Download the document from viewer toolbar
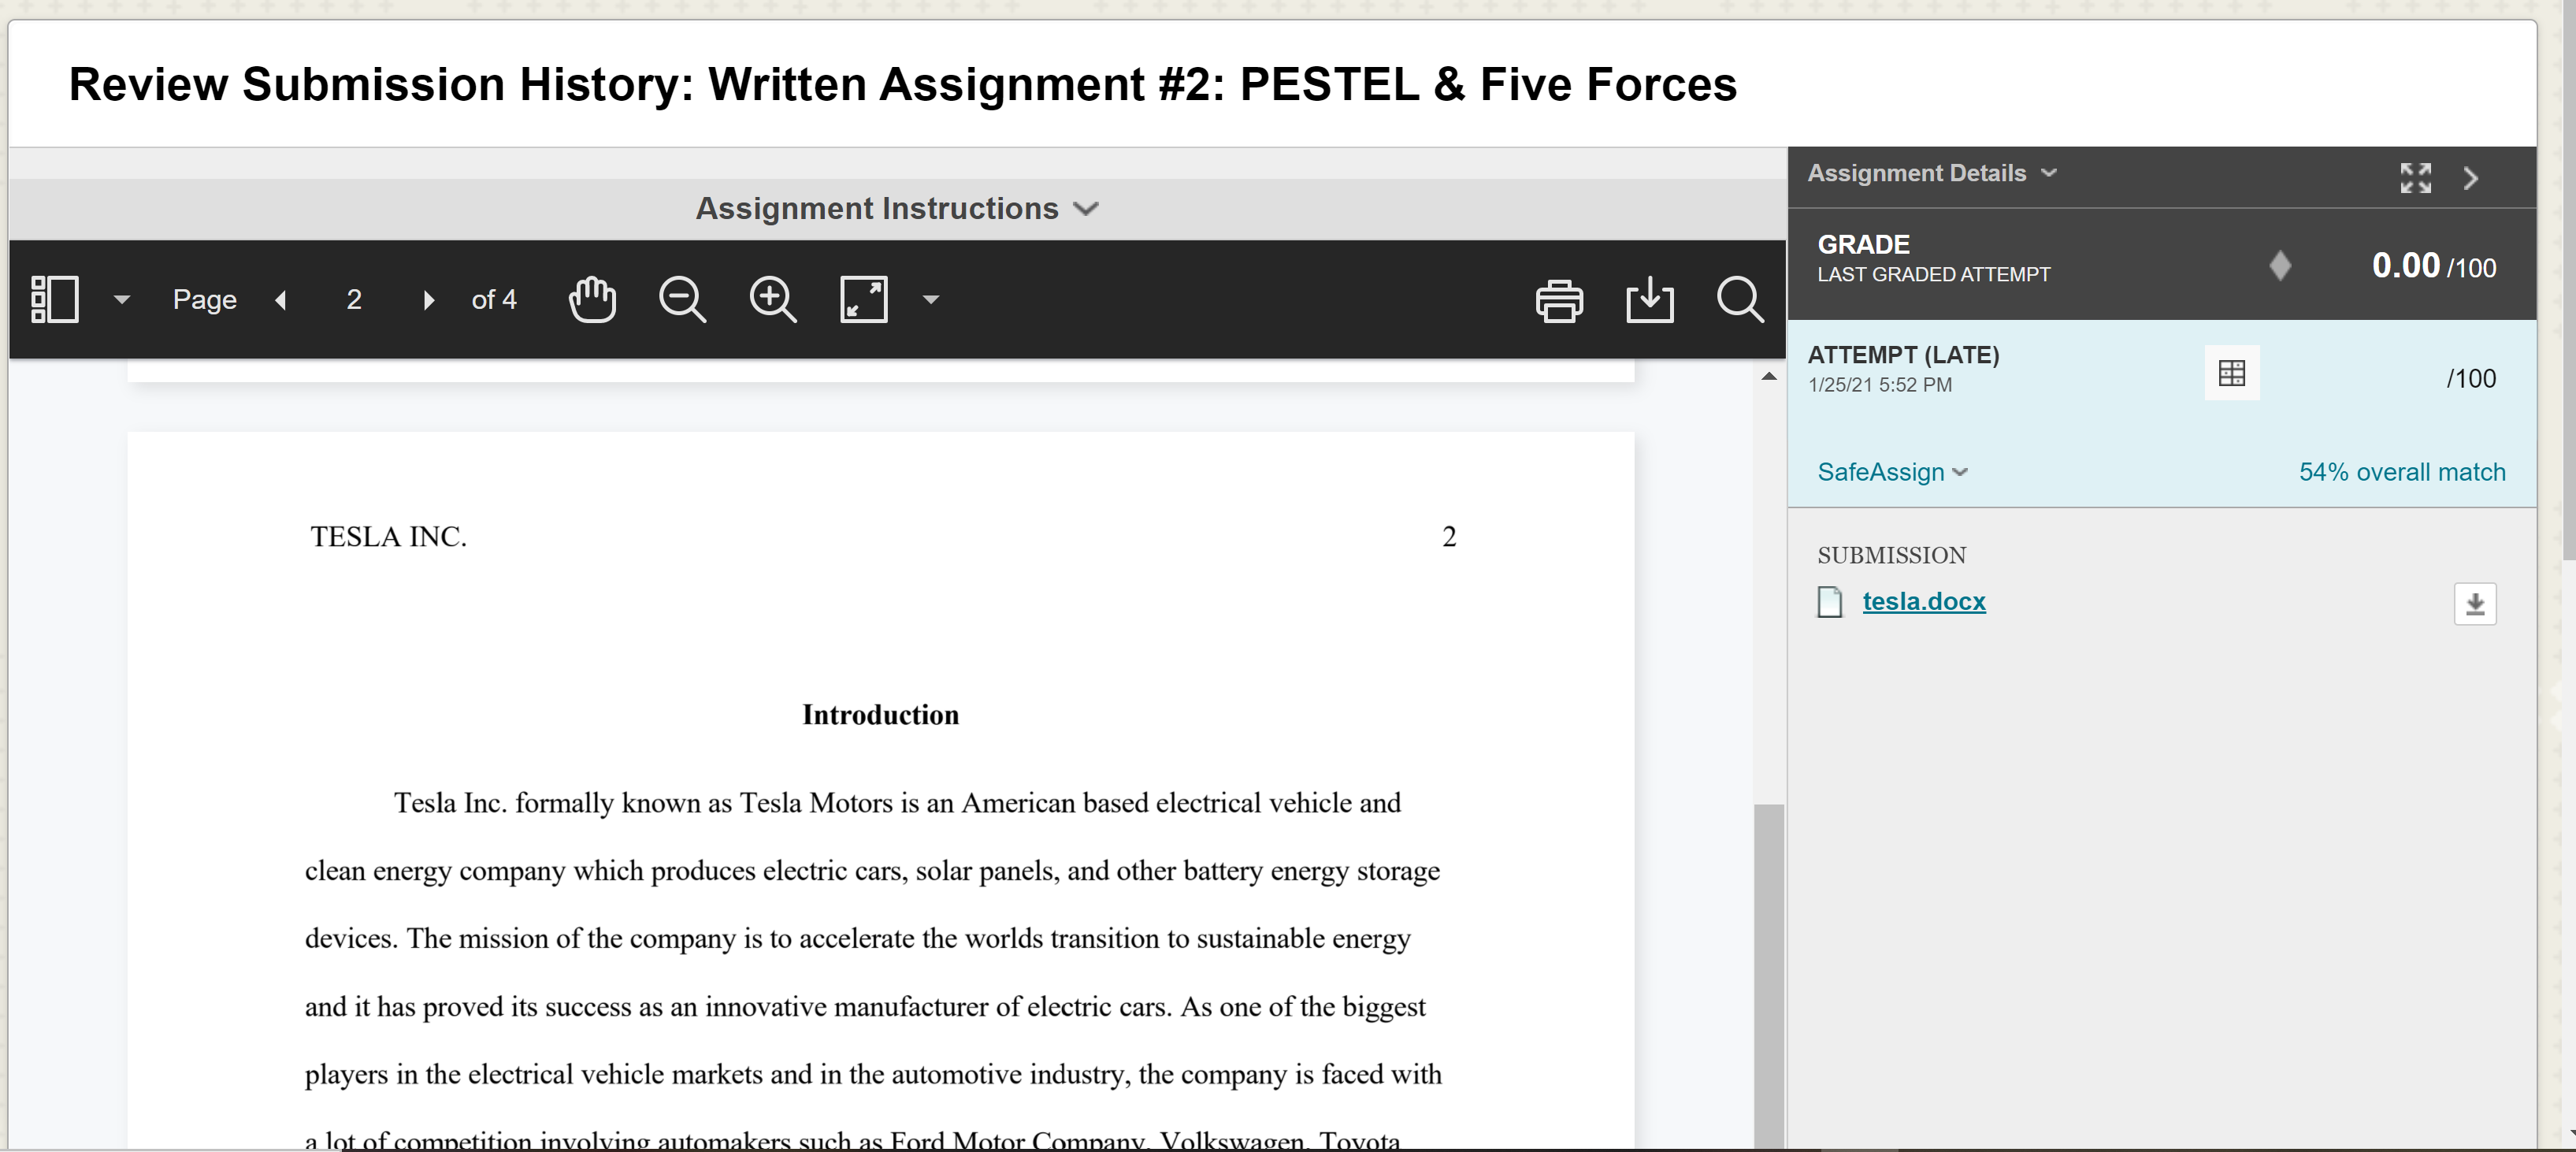 [x=1650, y=299]
